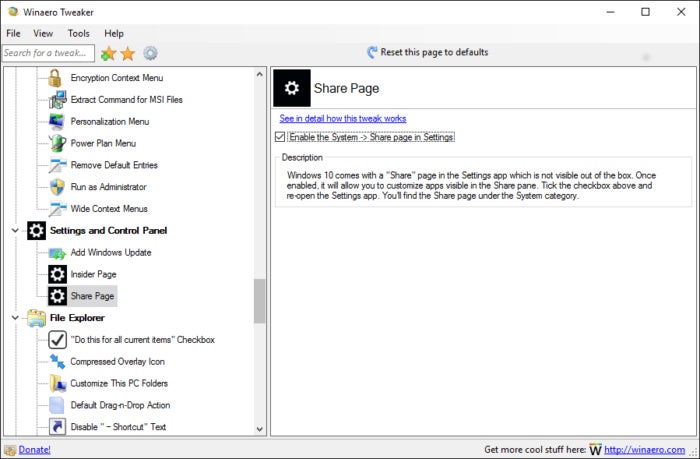Image resolution: width=700 pixels, height=459 pixels.
Task: Click the Power Plan Menu icon
Action: (57, 143)
